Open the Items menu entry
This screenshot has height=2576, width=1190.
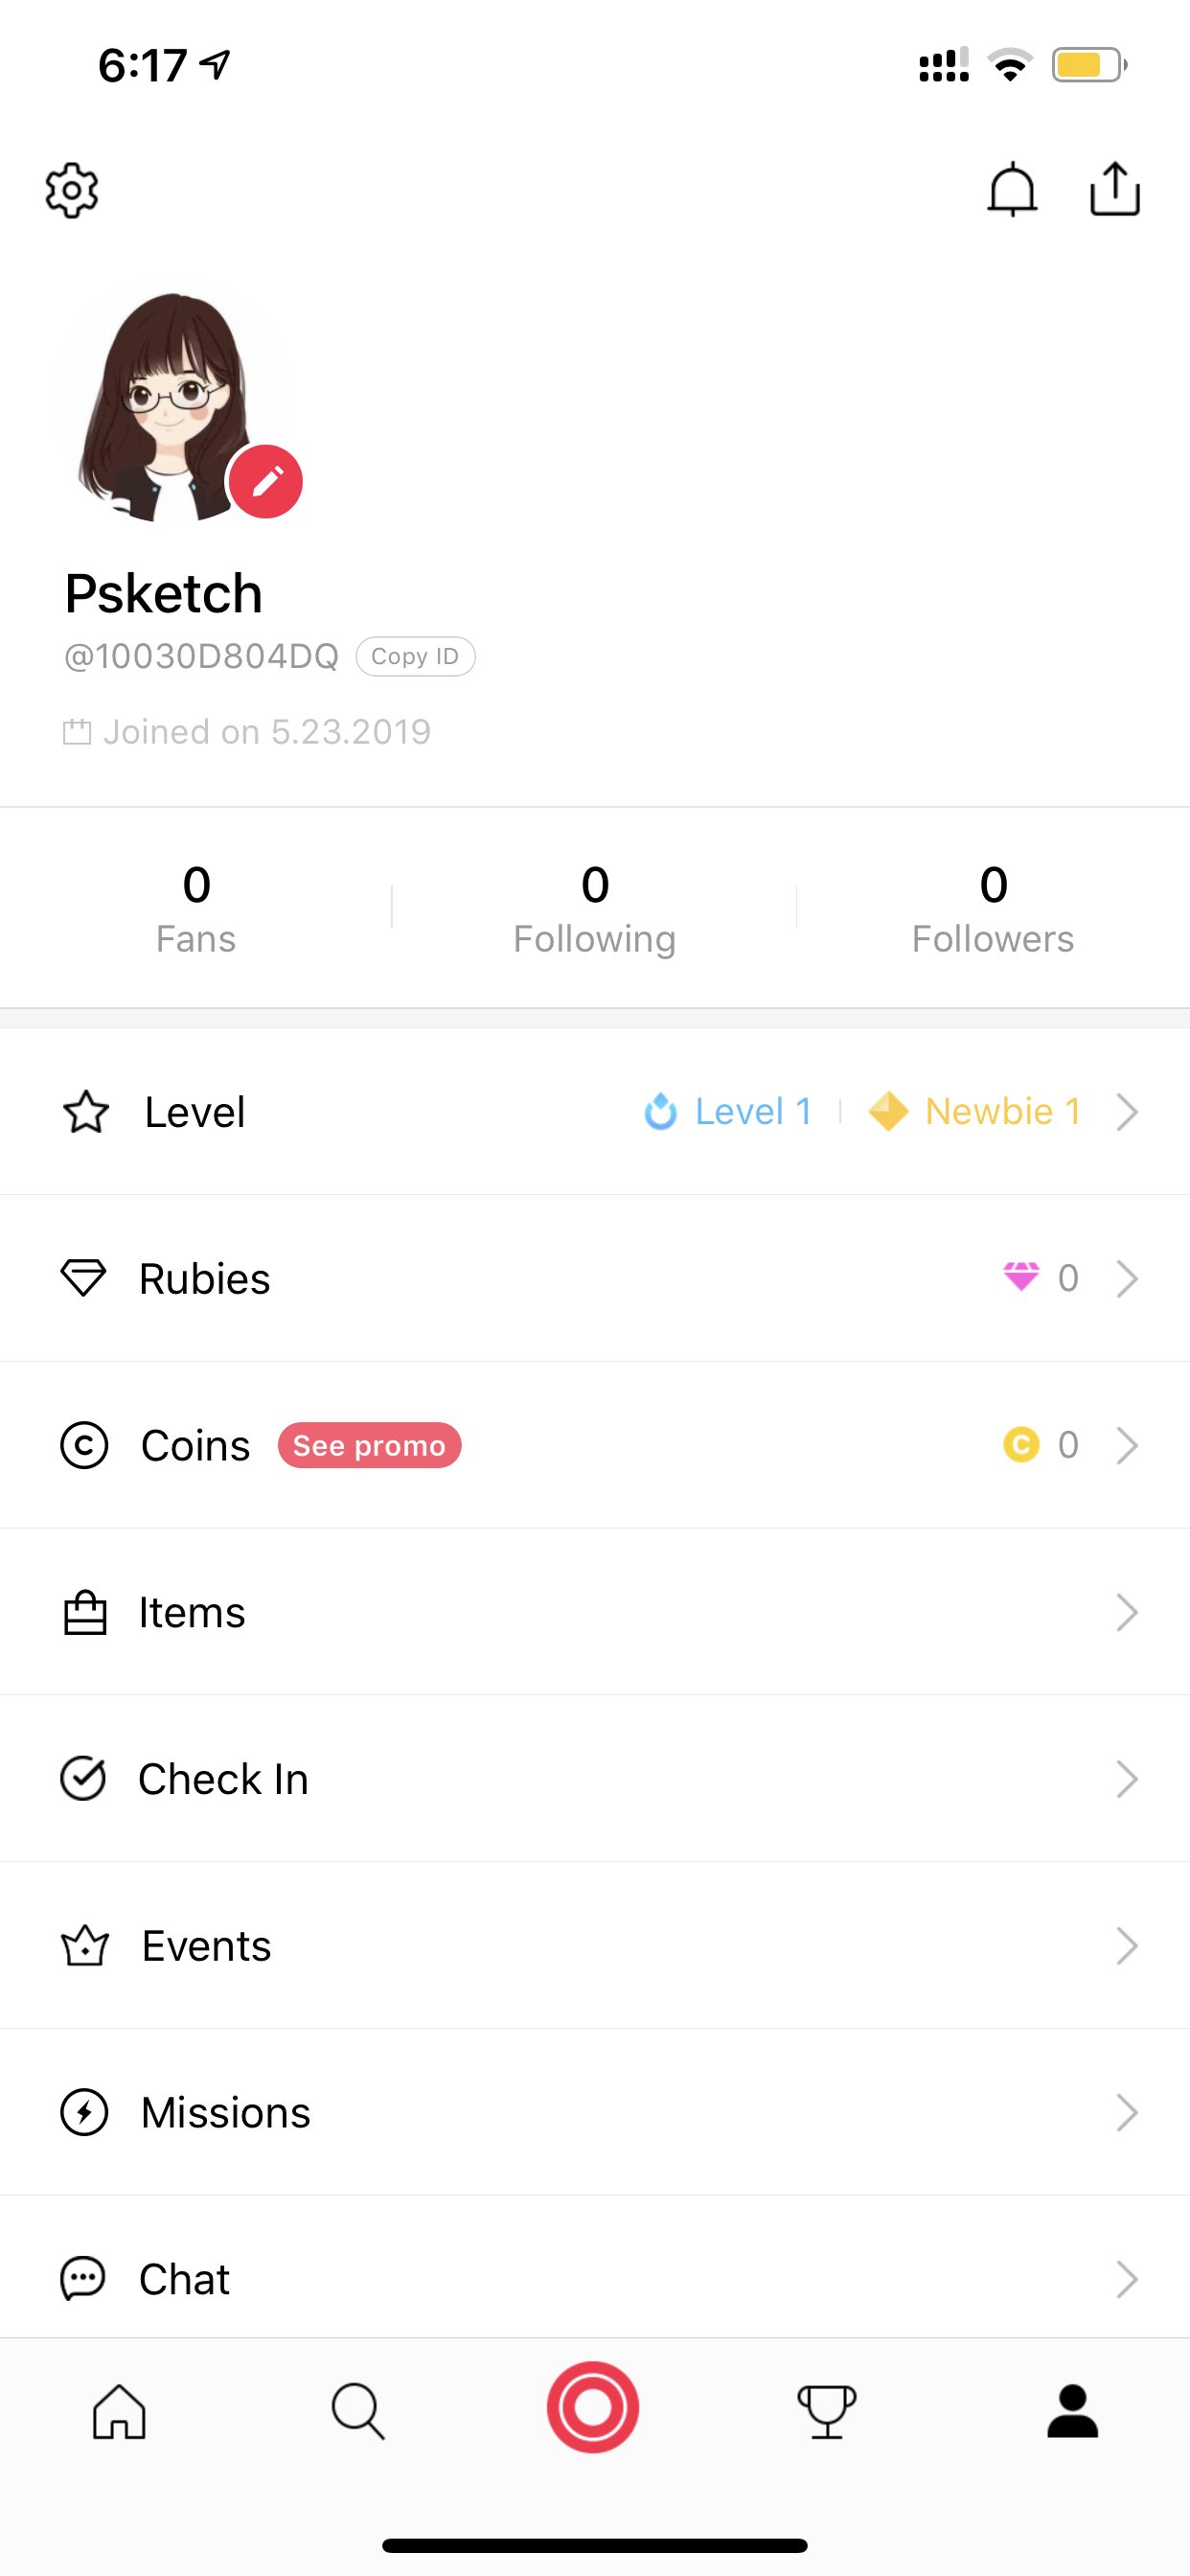(x=595, y=1612)
